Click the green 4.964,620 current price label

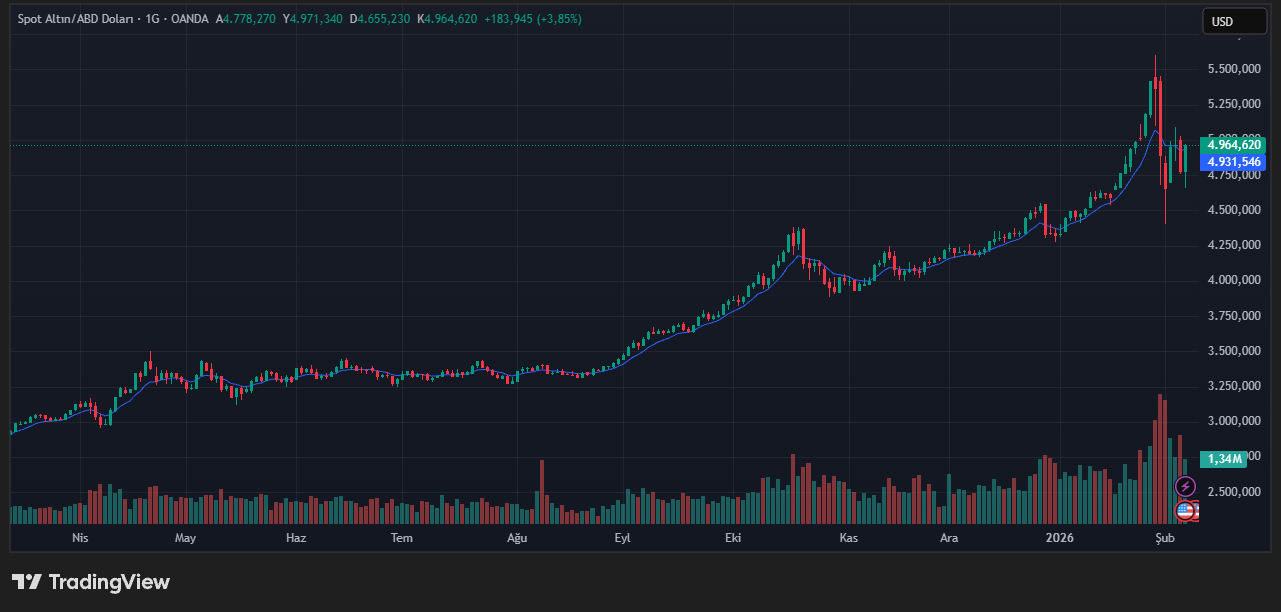[x=1234, y=145]
